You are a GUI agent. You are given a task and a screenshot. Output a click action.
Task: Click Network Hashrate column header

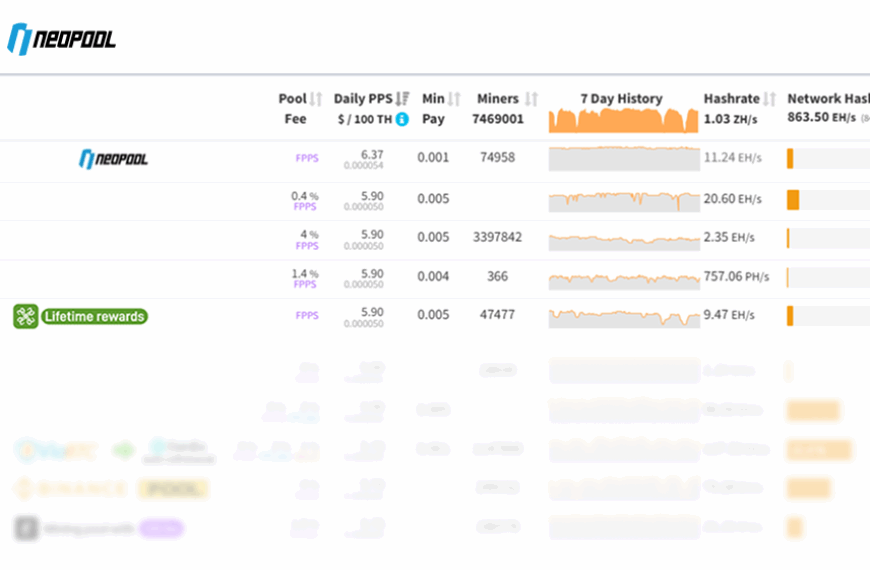click(828, 99)
